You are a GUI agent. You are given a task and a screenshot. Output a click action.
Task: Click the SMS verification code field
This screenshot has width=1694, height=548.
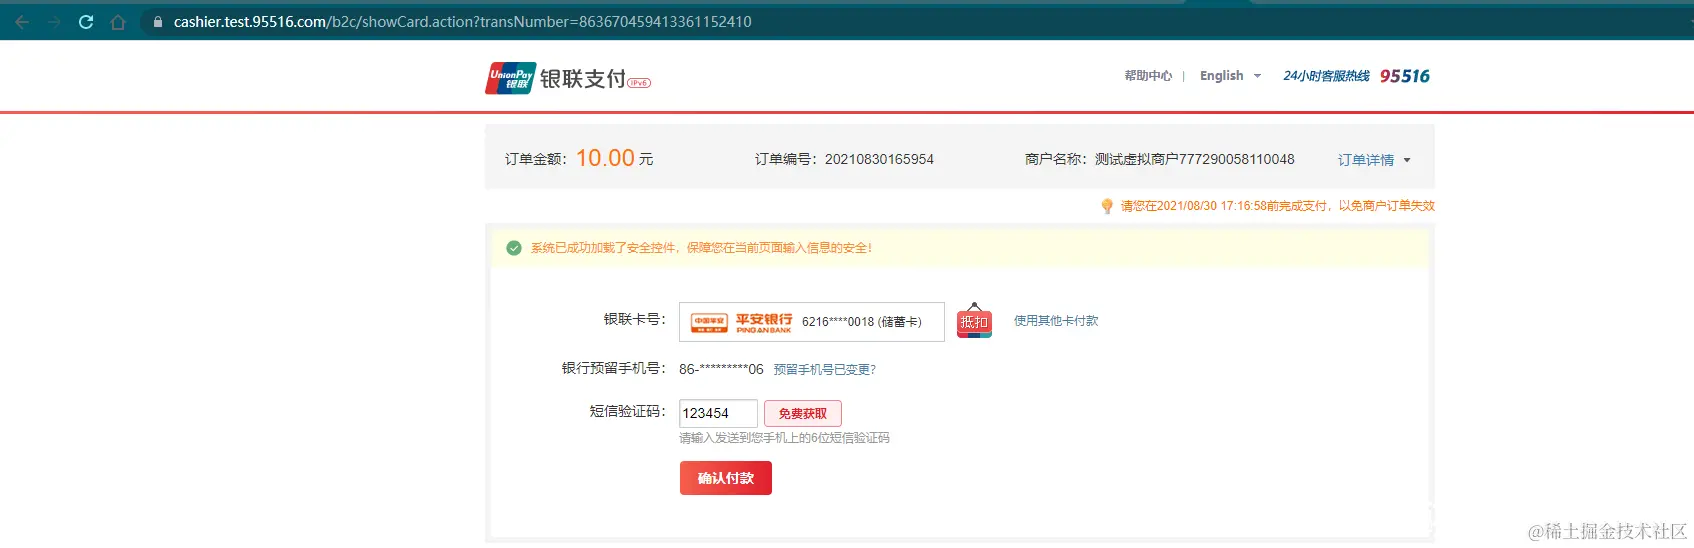pos(718,413)
